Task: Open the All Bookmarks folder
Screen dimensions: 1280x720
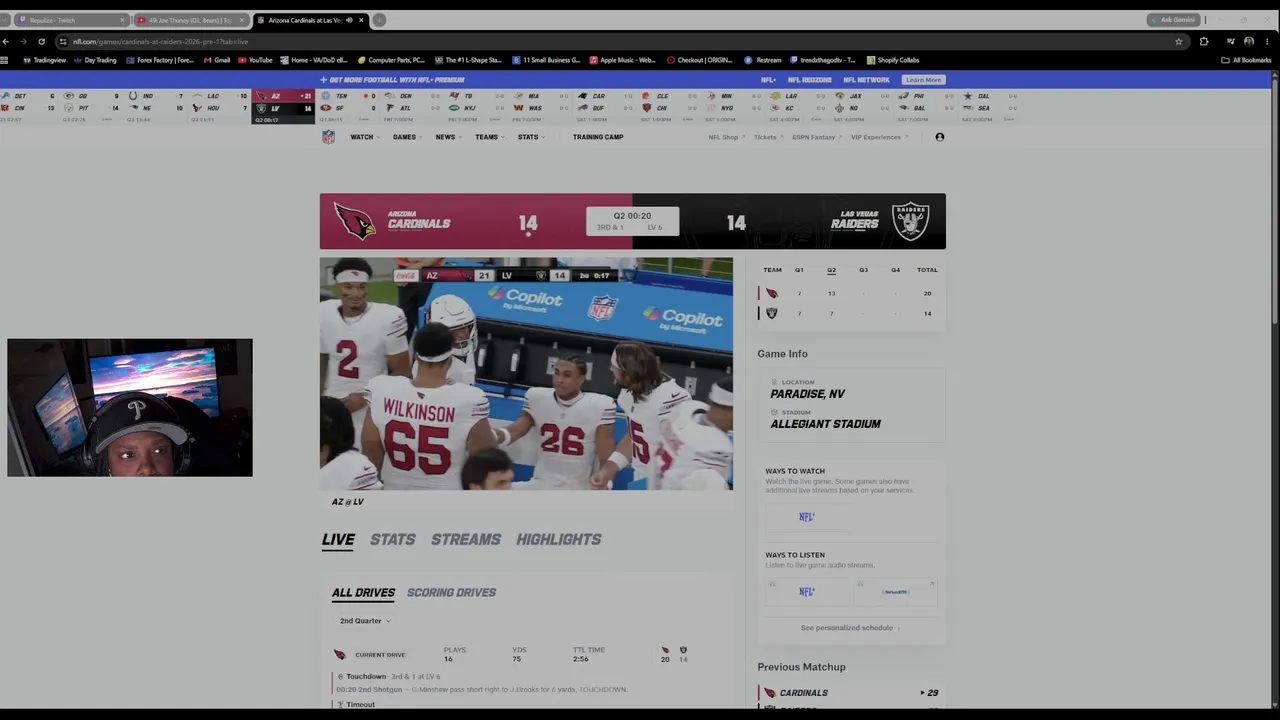Action: coord(1246,60)
